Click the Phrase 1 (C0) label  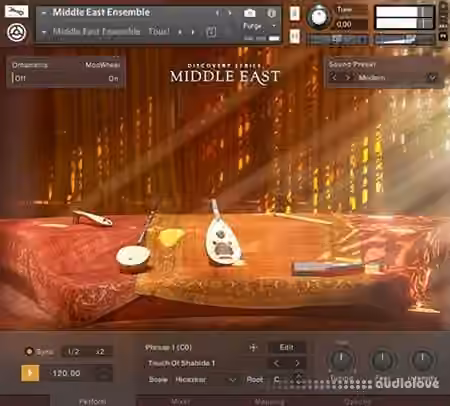(168, 348)
